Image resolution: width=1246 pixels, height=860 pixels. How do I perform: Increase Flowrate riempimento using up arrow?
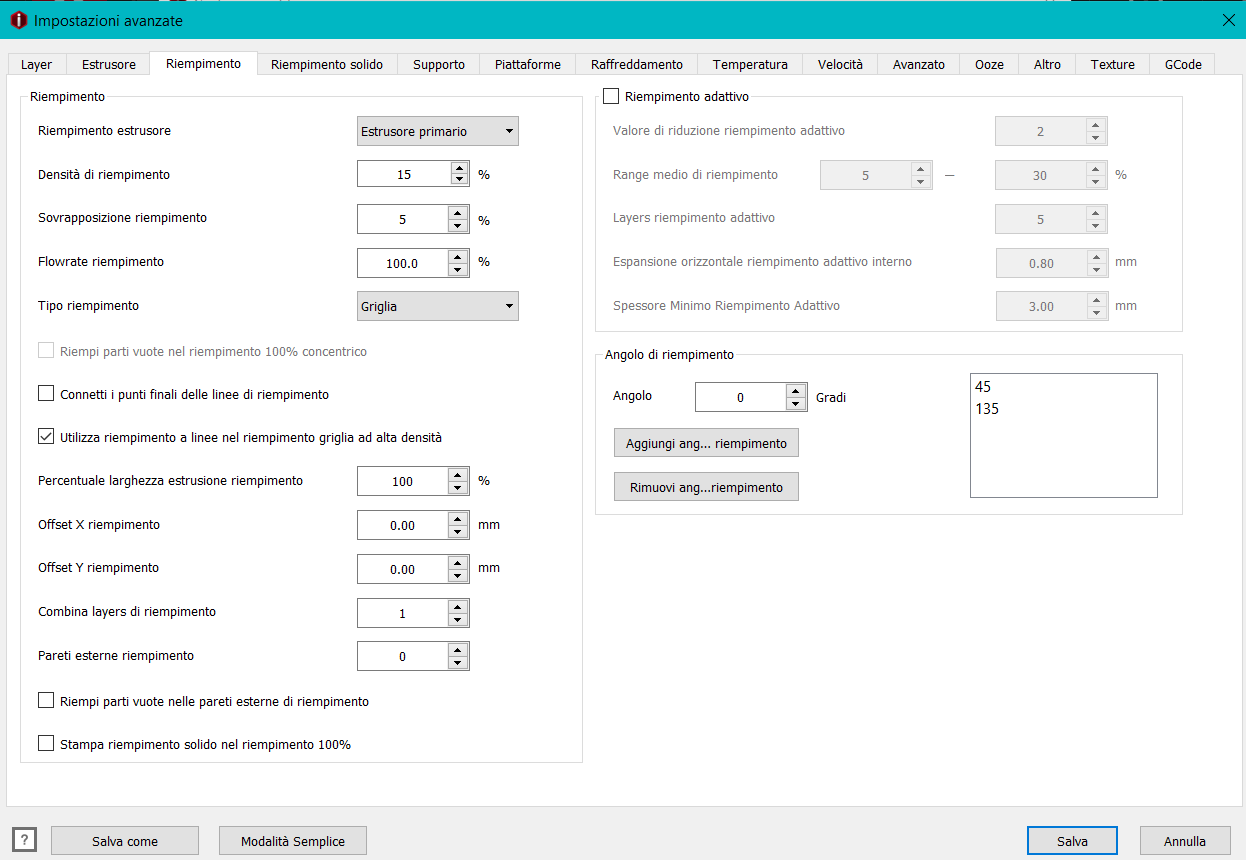459,256
